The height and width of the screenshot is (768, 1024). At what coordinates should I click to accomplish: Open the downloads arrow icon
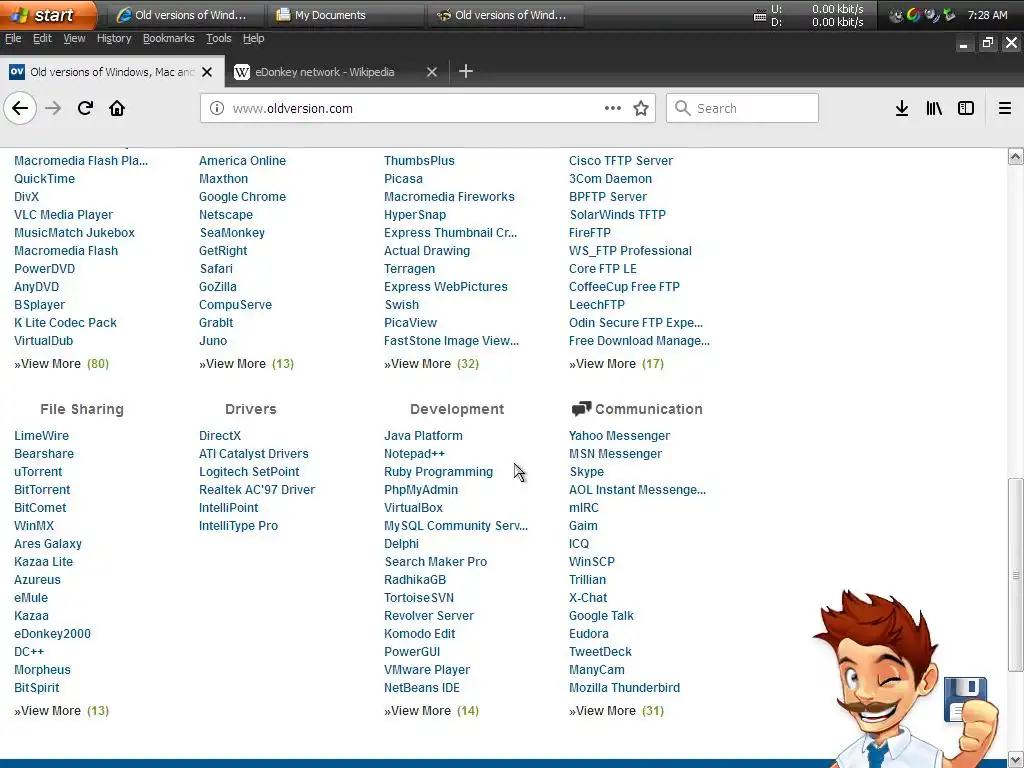coord(902,108)
